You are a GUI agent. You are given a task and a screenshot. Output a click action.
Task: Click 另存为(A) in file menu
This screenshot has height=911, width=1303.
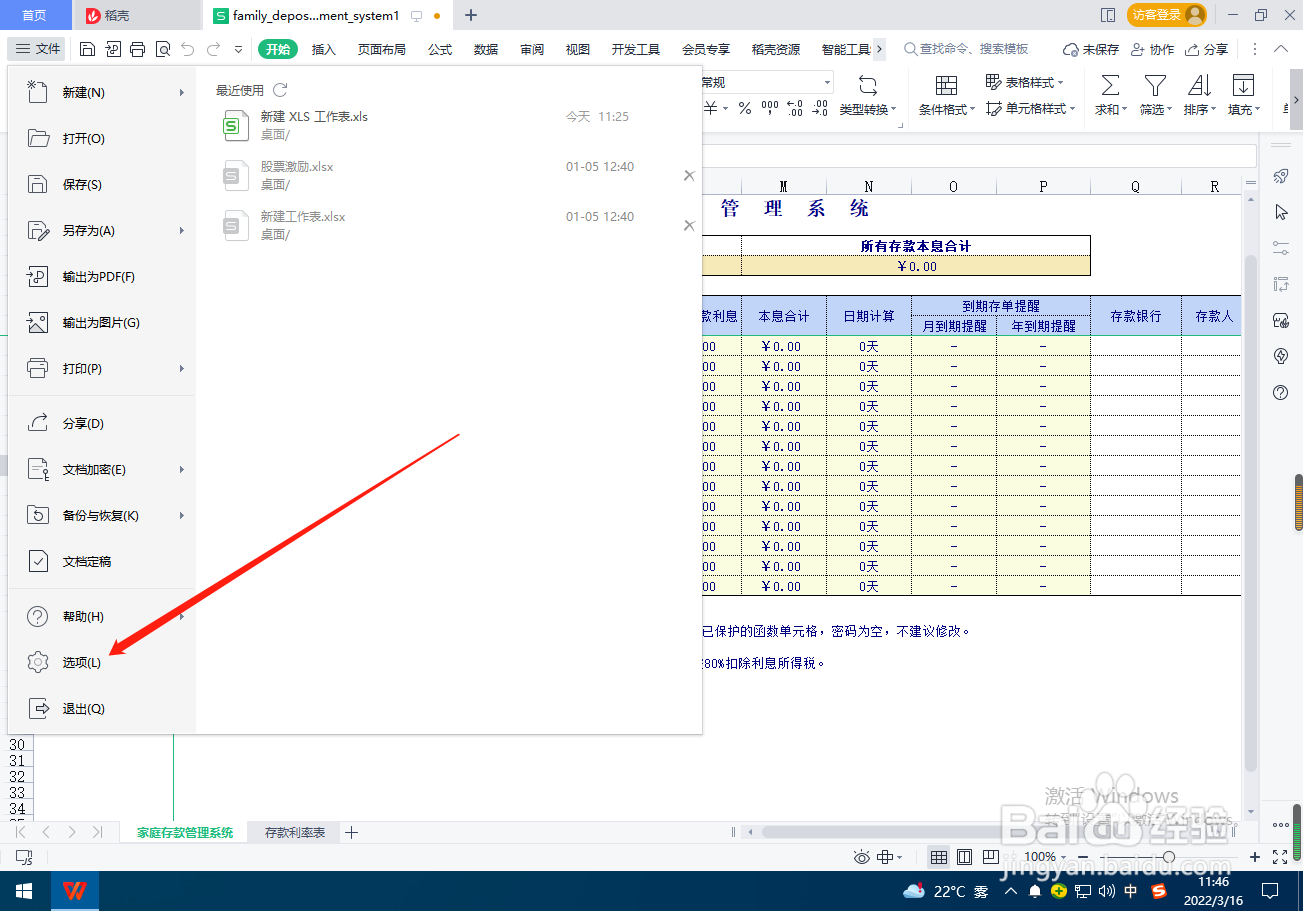click(x=102, y=230)
